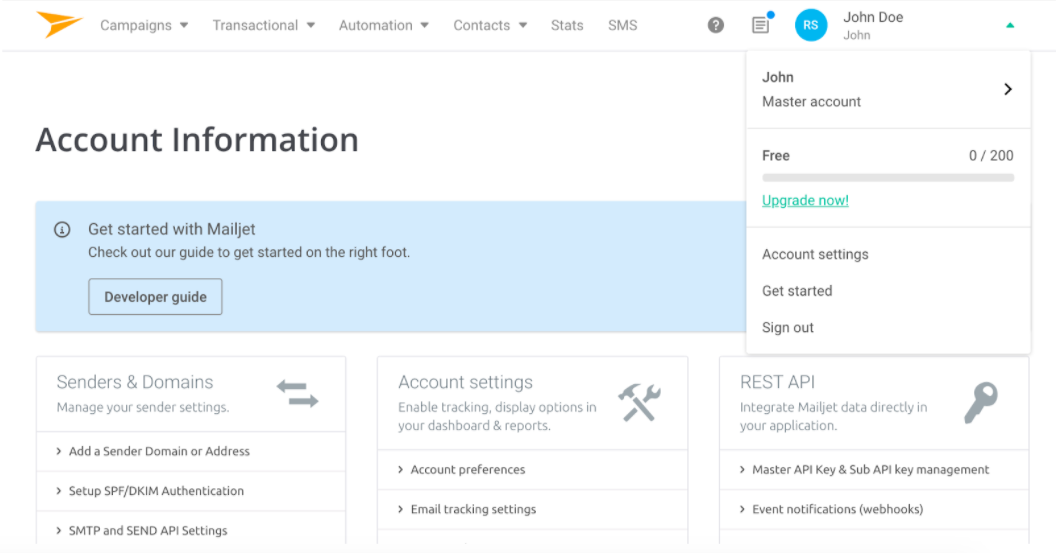Open the news notifications icon
This screenshot has height=553, width=1057.
pyautogui.click(x=761, y=25)
